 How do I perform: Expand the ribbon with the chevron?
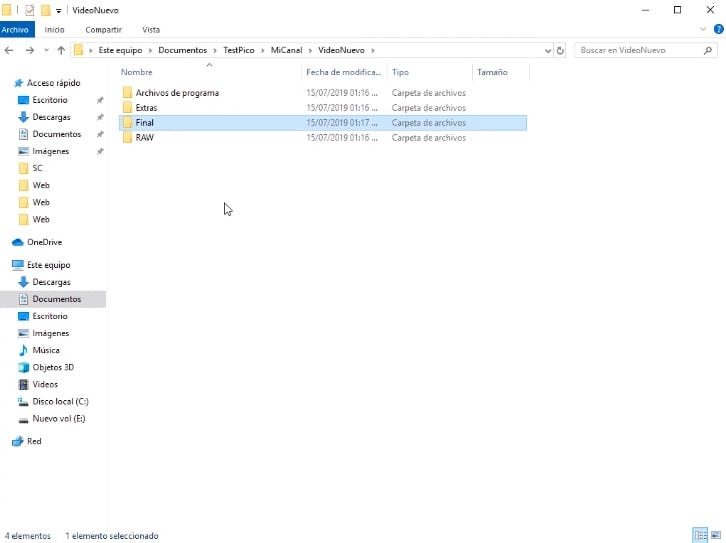click(701, 30)
